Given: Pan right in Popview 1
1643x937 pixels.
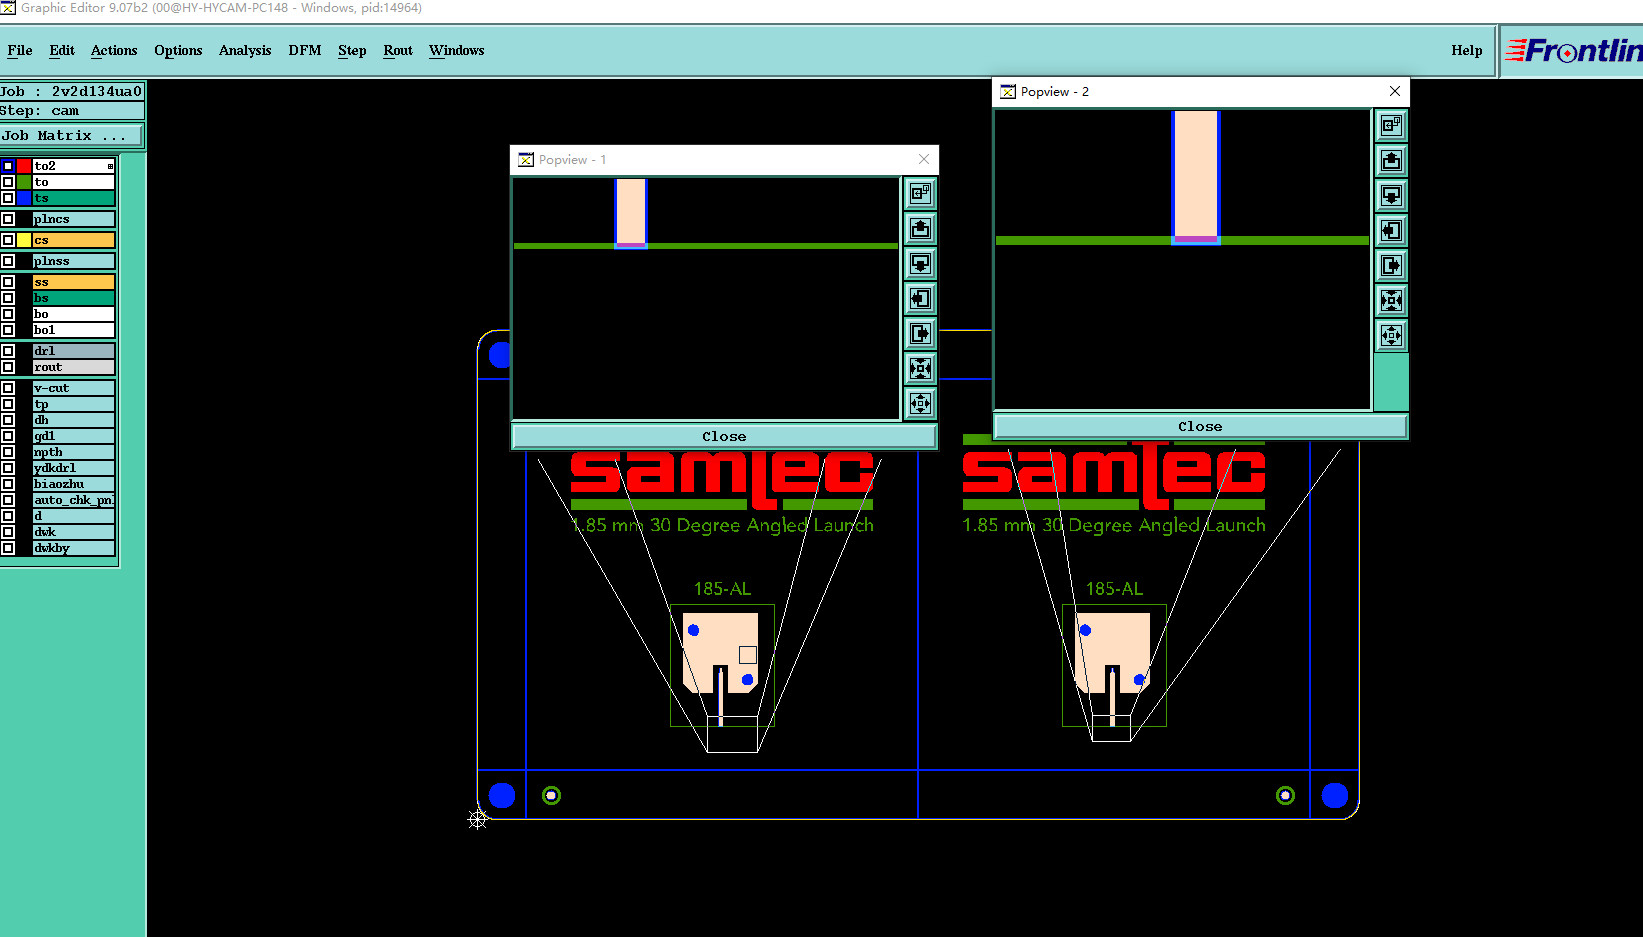Looking at the screenshot, I should [920, 333].
